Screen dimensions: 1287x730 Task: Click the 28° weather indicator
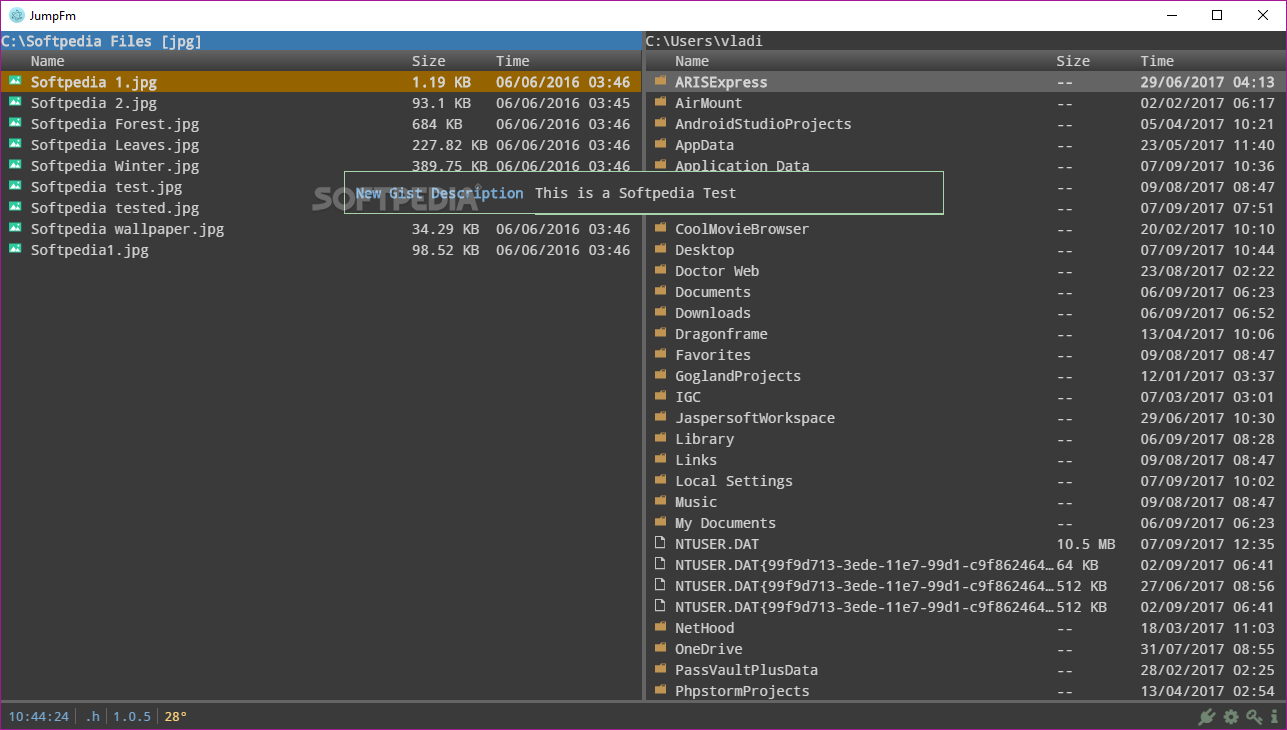[x=175, y=716]
